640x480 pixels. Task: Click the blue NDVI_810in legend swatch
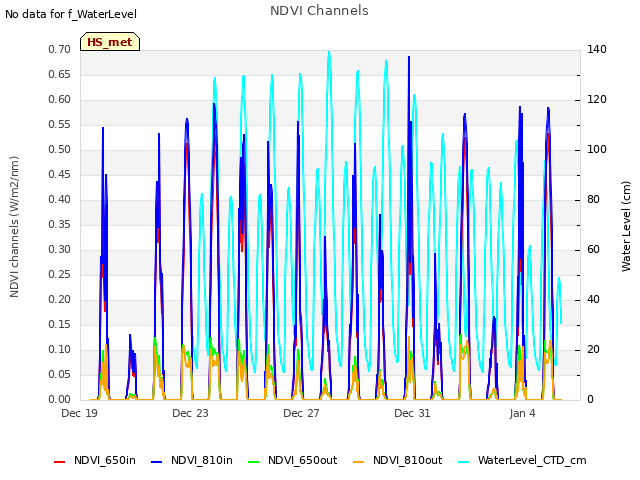[157, 462]
